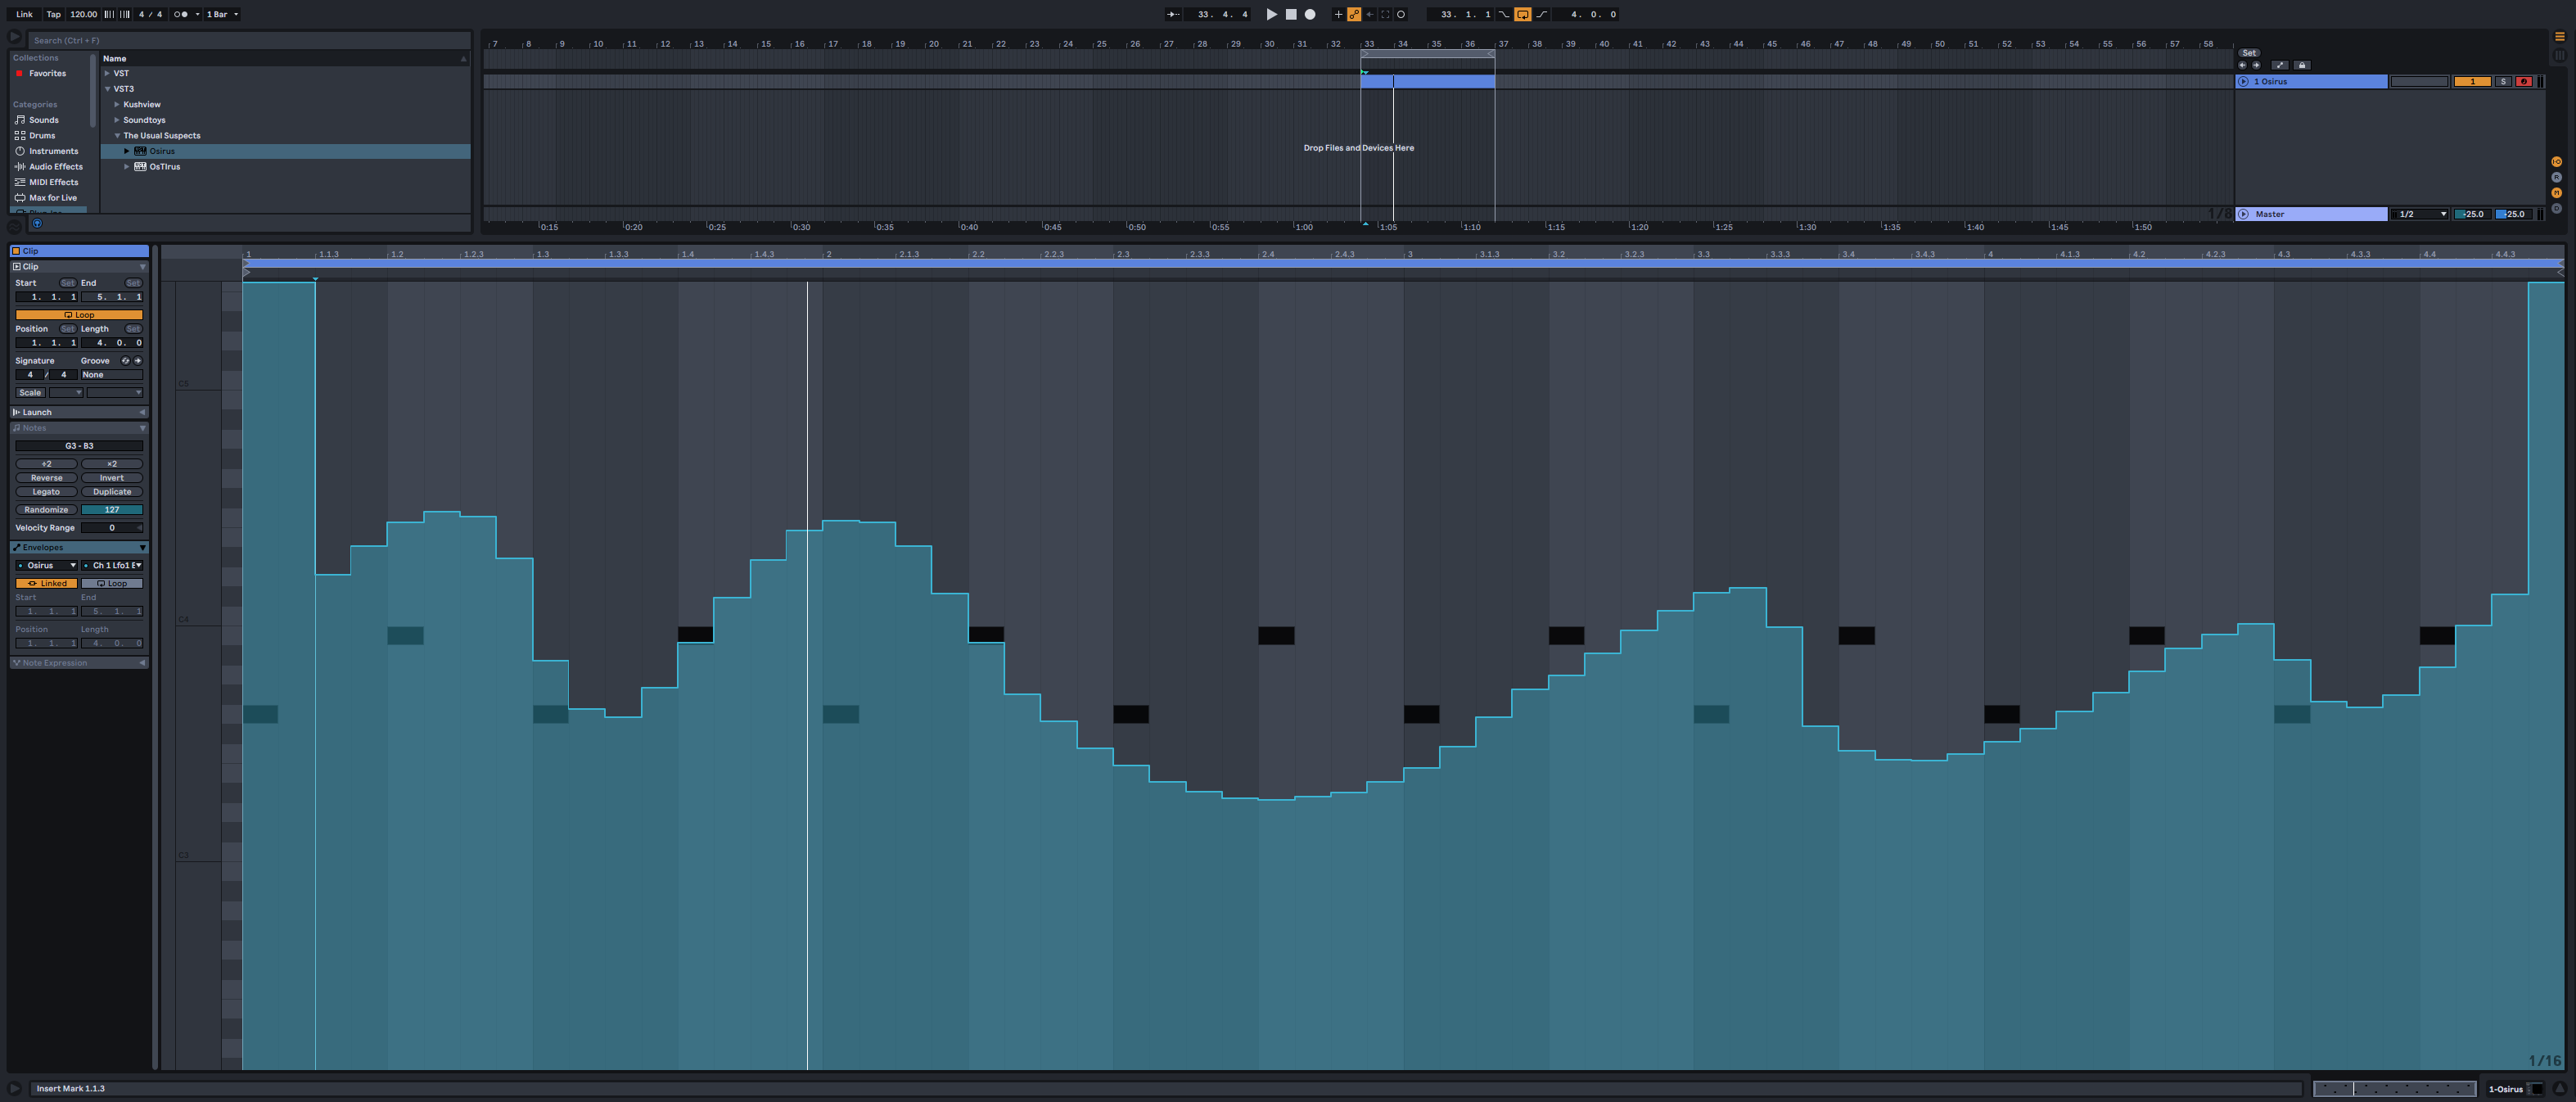This screenshot has height=1102, width=2576.
Task: Click the Next Locator arrow
Action: [x=2256, y=65]
